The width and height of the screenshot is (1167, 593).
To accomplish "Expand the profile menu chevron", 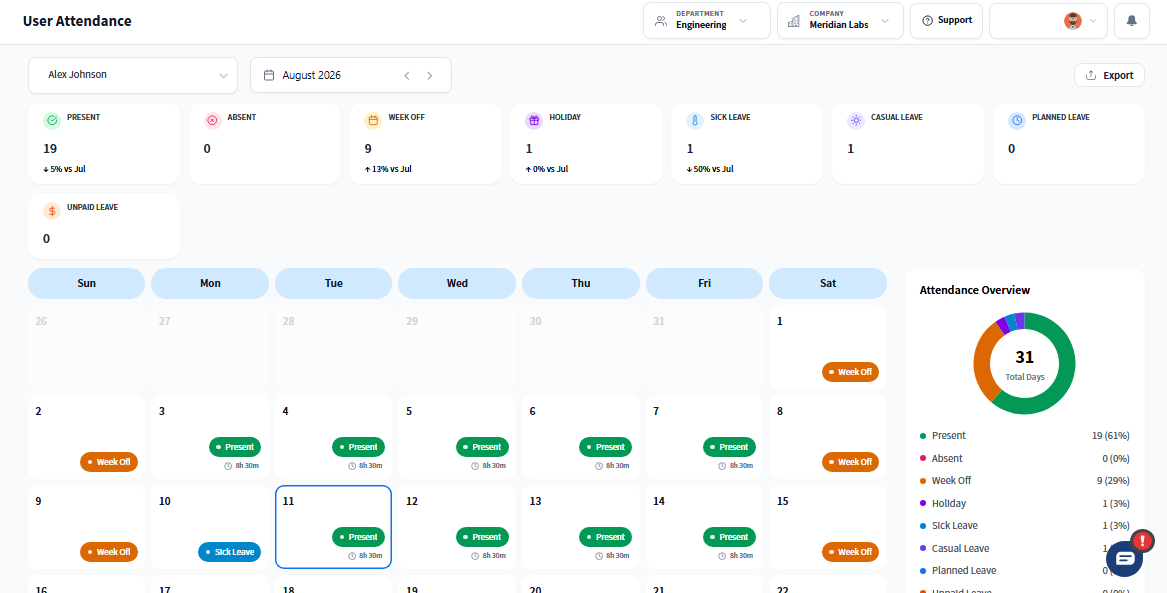I will 1093,21.
